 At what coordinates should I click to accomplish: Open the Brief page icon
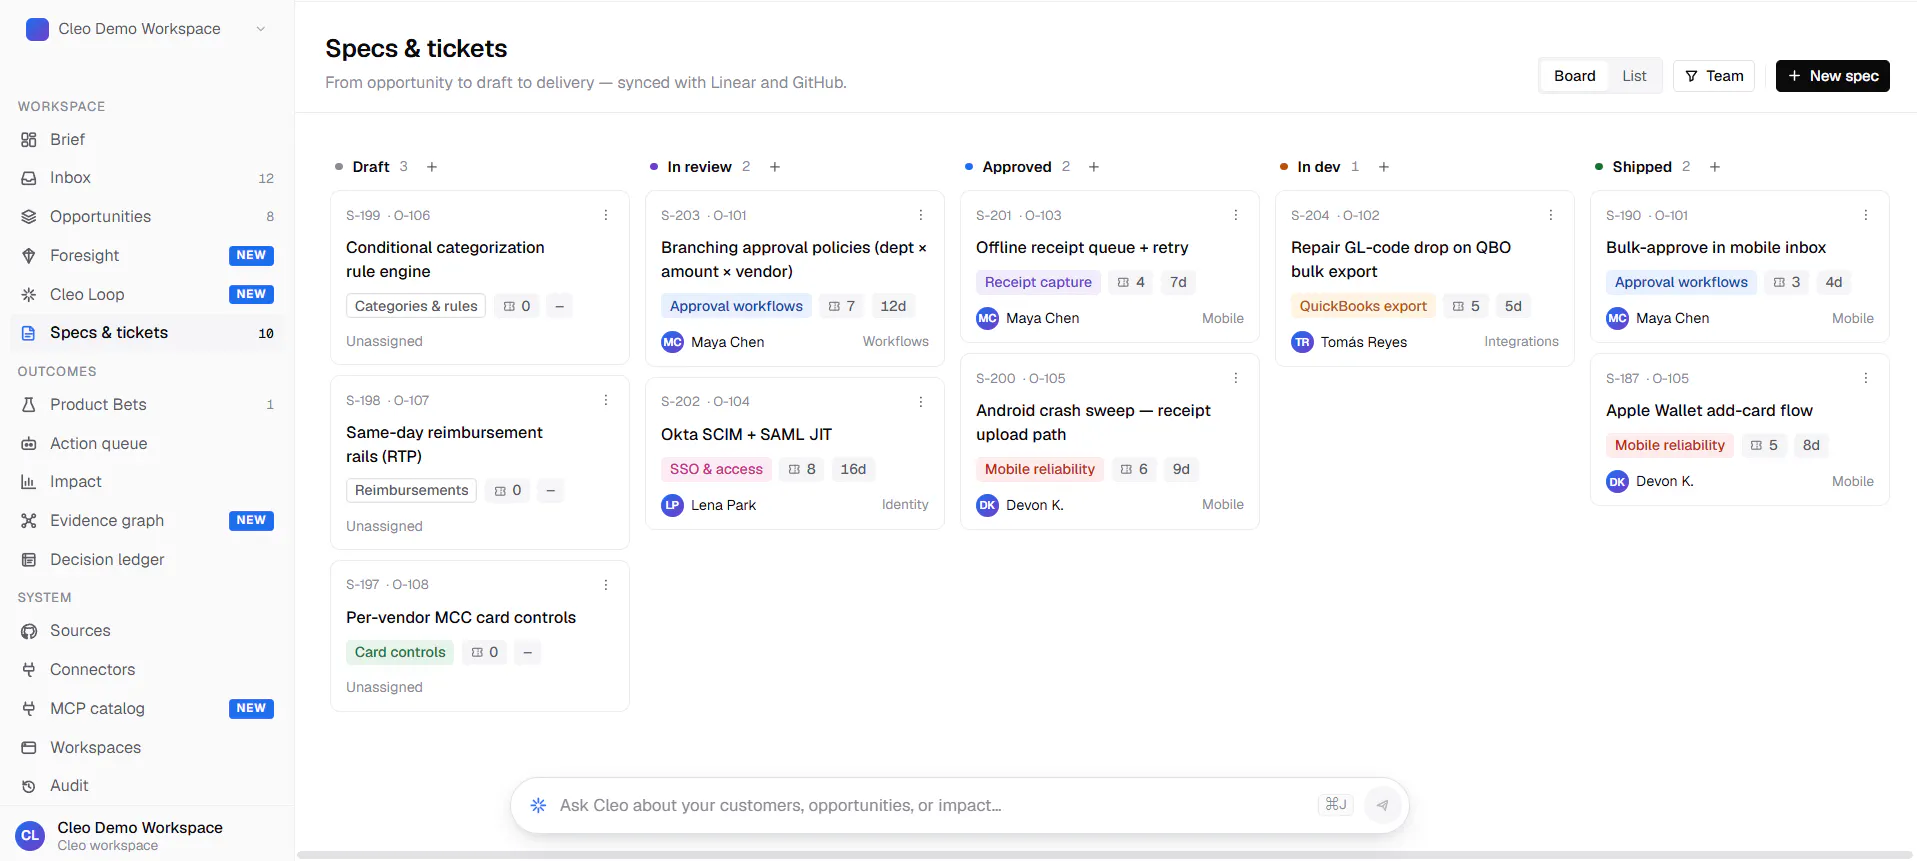coord(29,140)
